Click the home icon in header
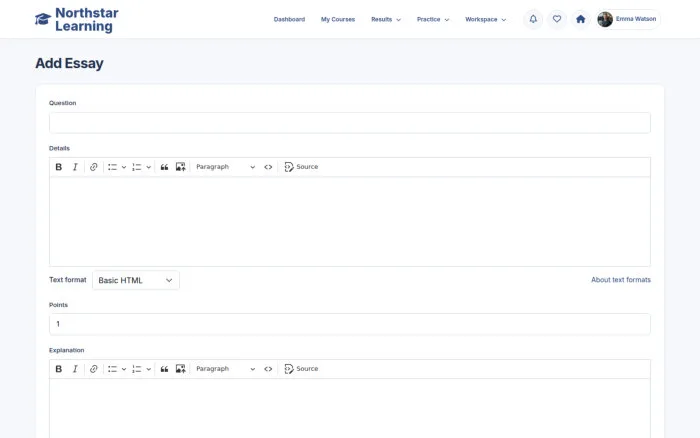The image size is (700, 438). pyautogui.click(x=580, y=19)
